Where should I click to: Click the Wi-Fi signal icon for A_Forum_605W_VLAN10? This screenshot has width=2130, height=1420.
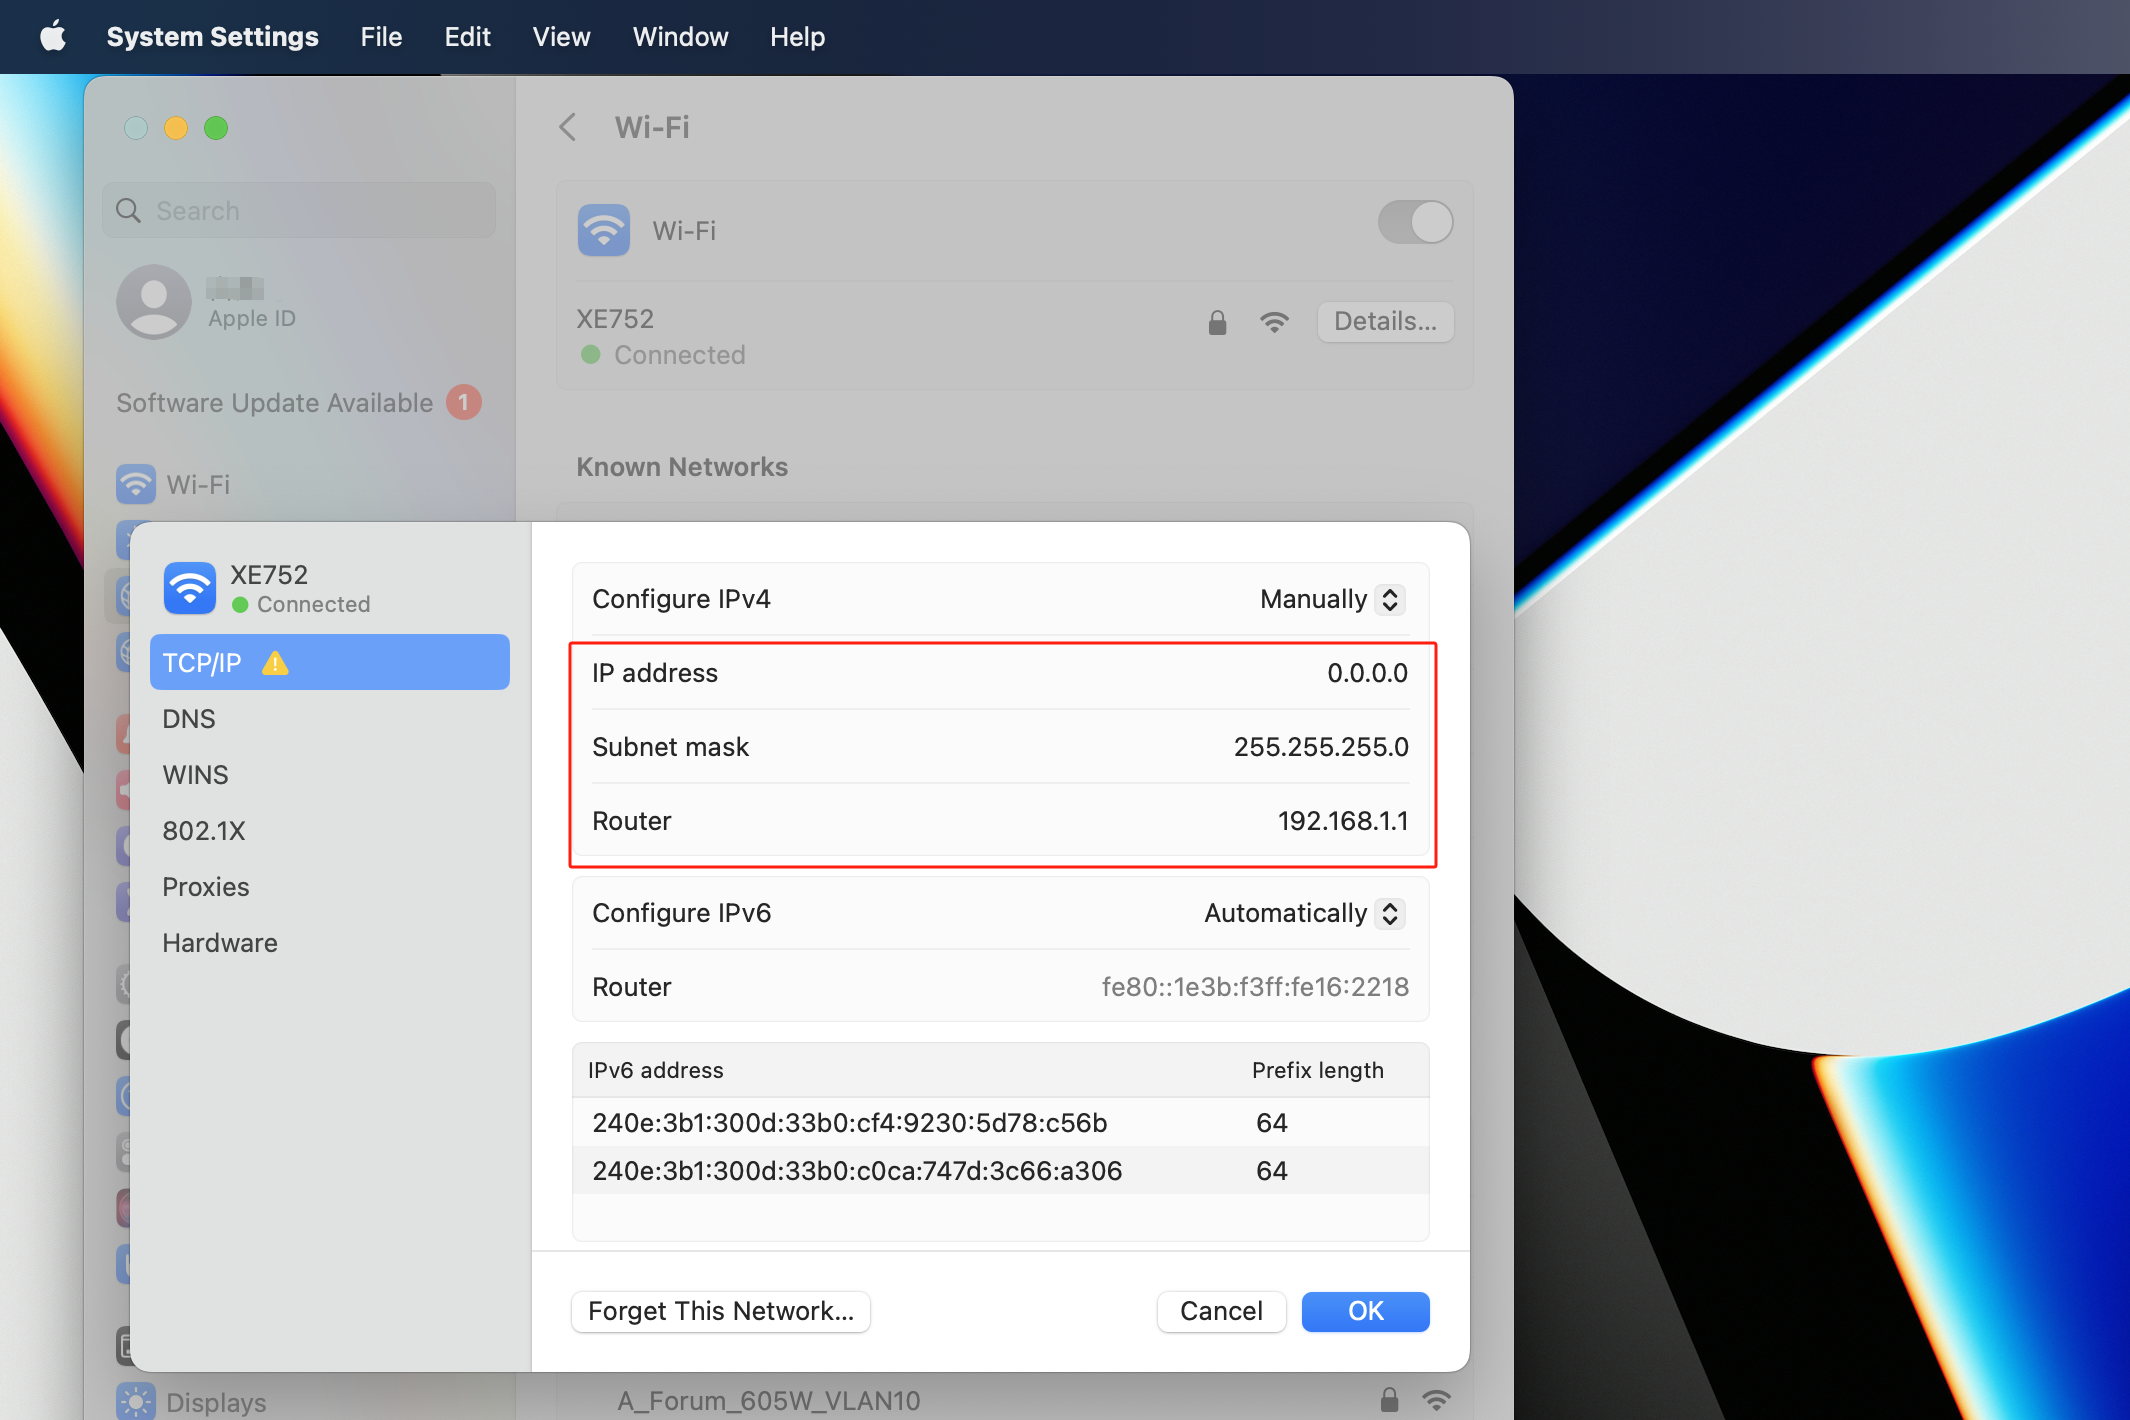coord(1436,1400)
